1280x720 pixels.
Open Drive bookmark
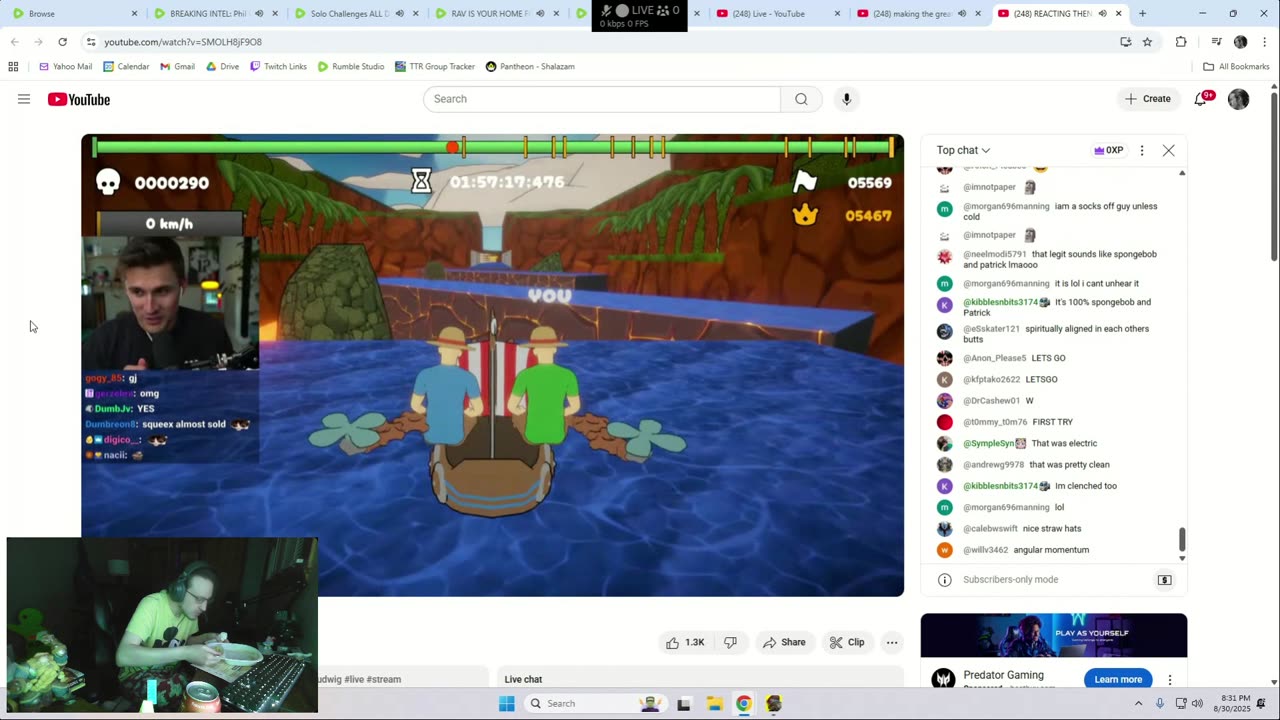click(222, 67)
